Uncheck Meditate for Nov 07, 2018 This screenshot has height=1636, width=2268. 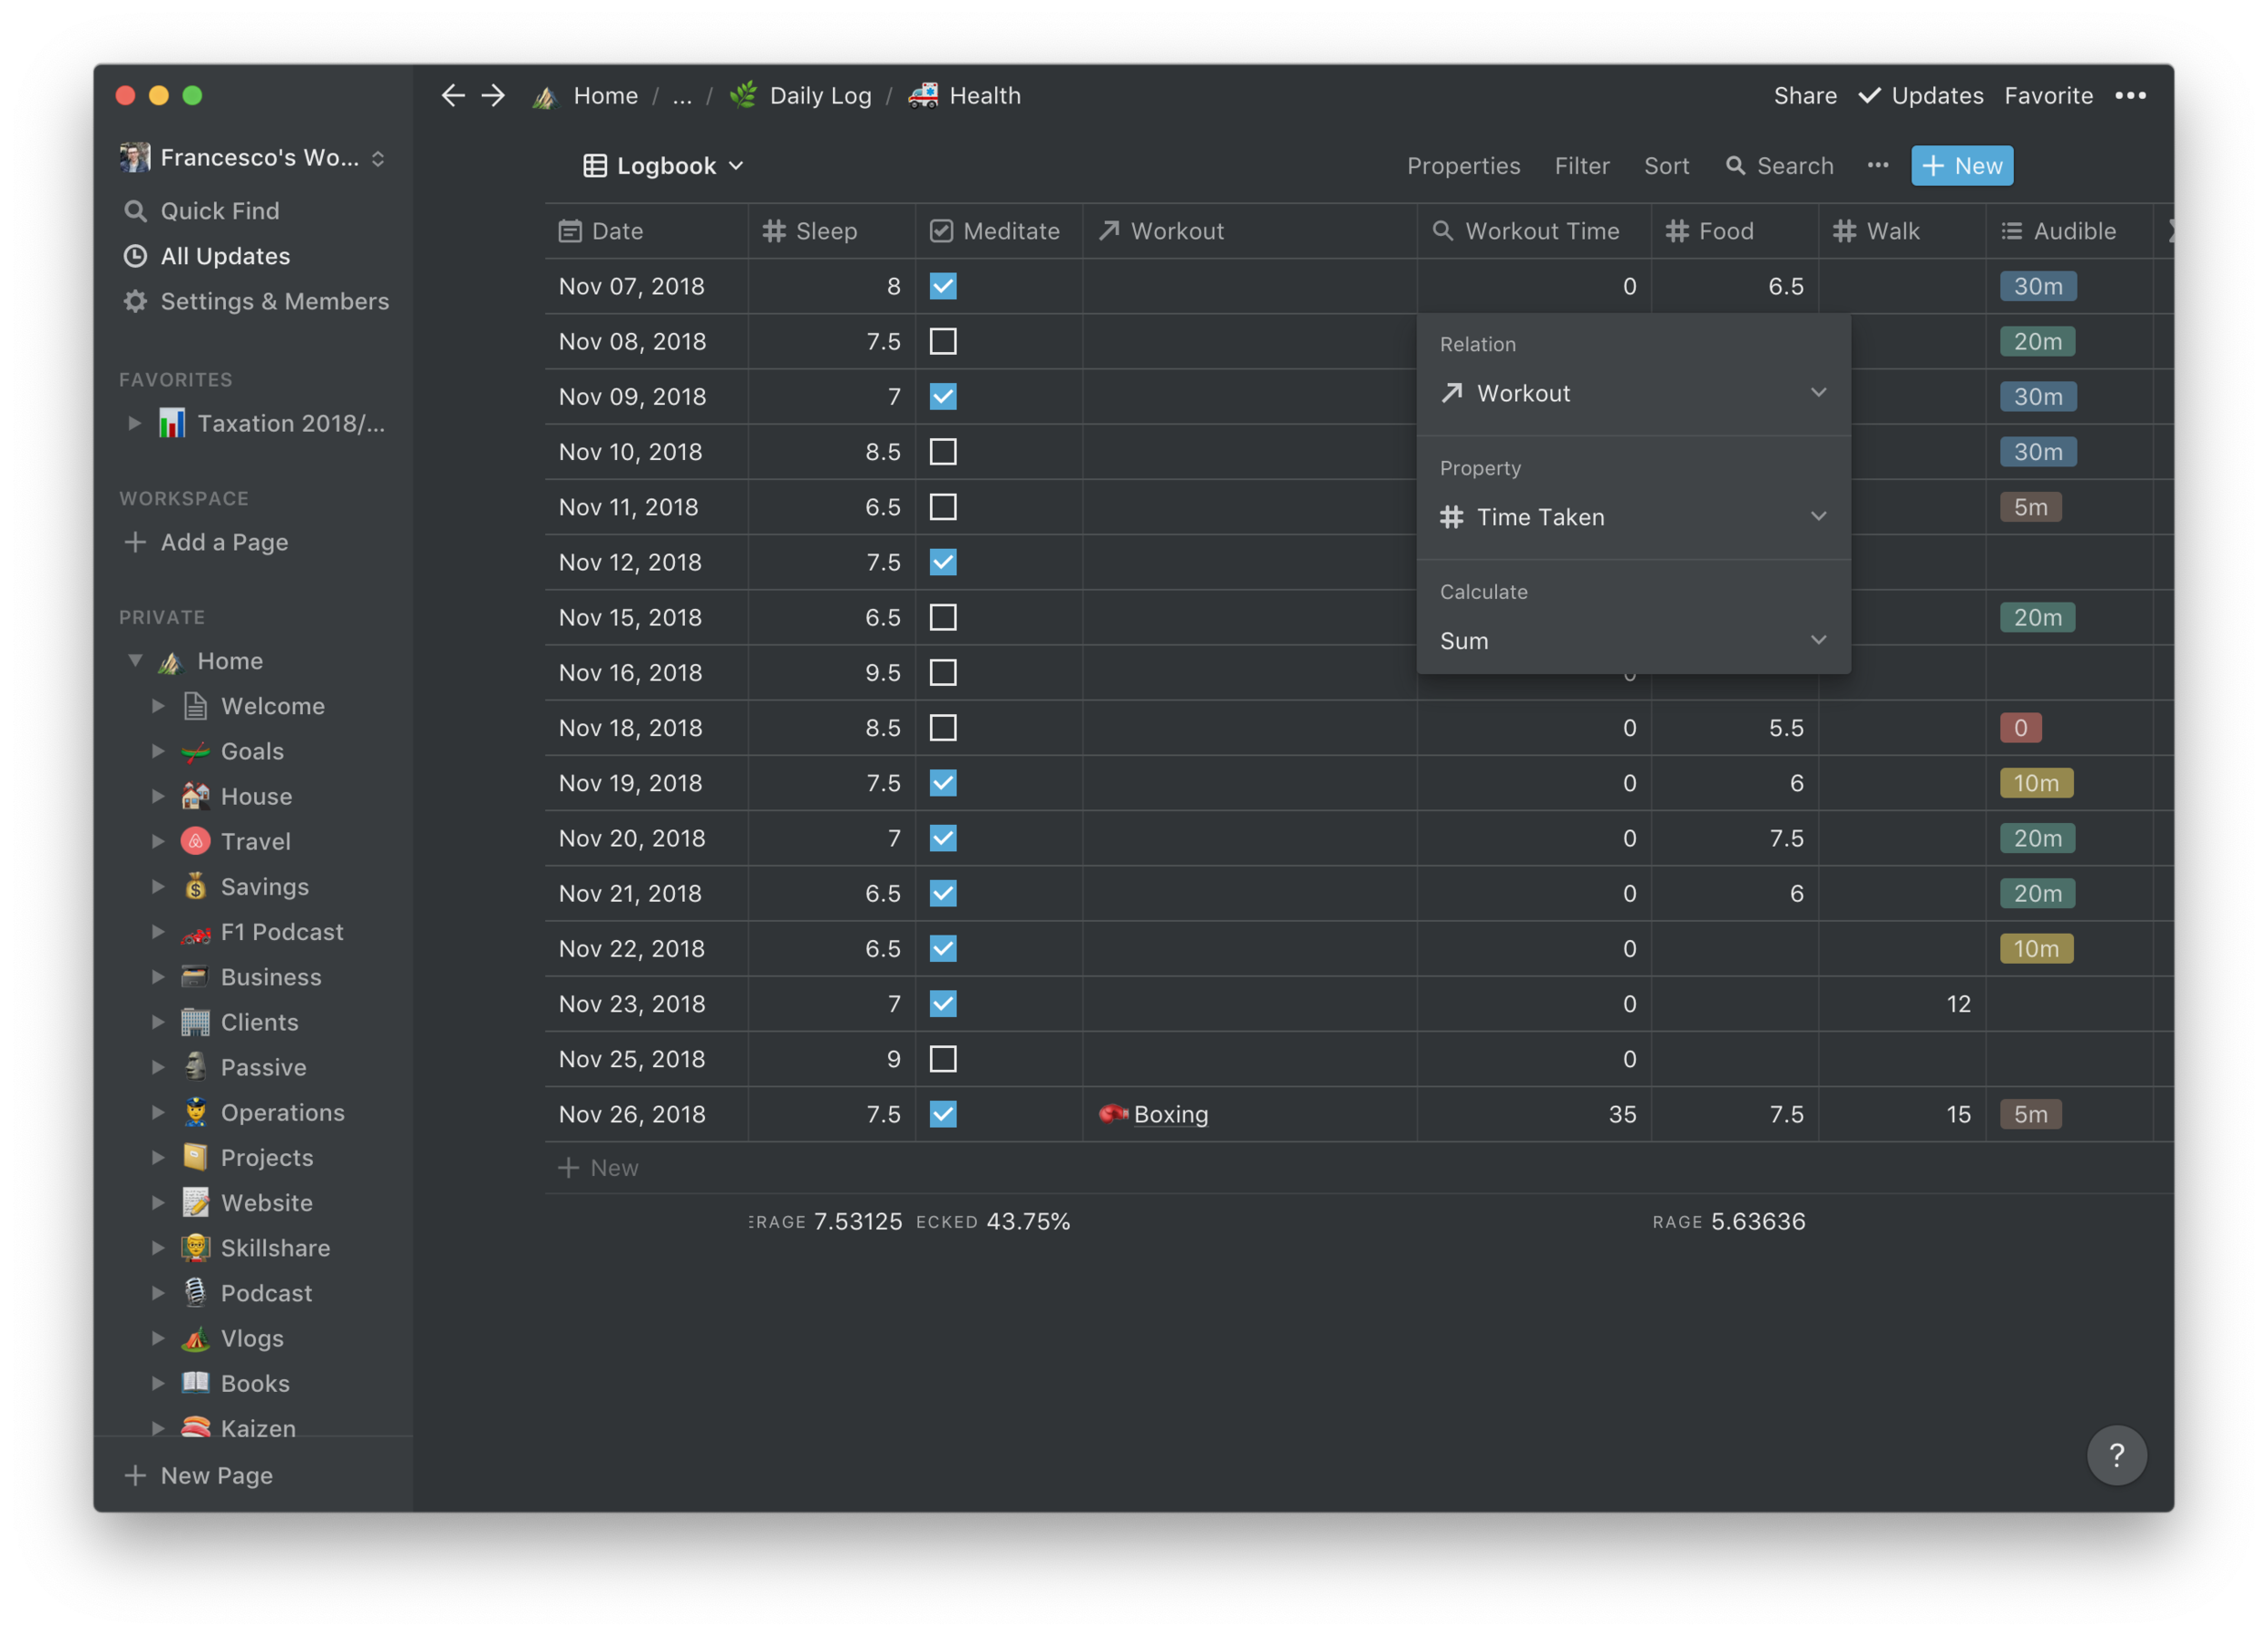[x=943, y=286]
